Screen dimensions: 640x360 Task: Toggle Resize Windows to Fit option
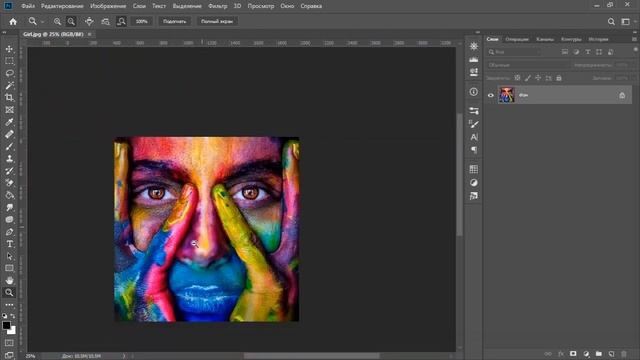[89, 22]
